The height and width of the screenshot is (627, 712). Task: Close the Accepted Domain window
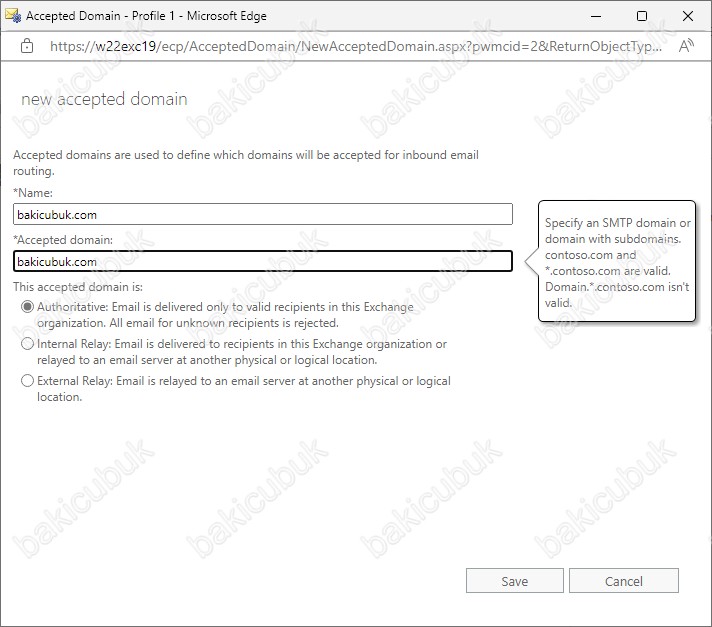(687, 16)
